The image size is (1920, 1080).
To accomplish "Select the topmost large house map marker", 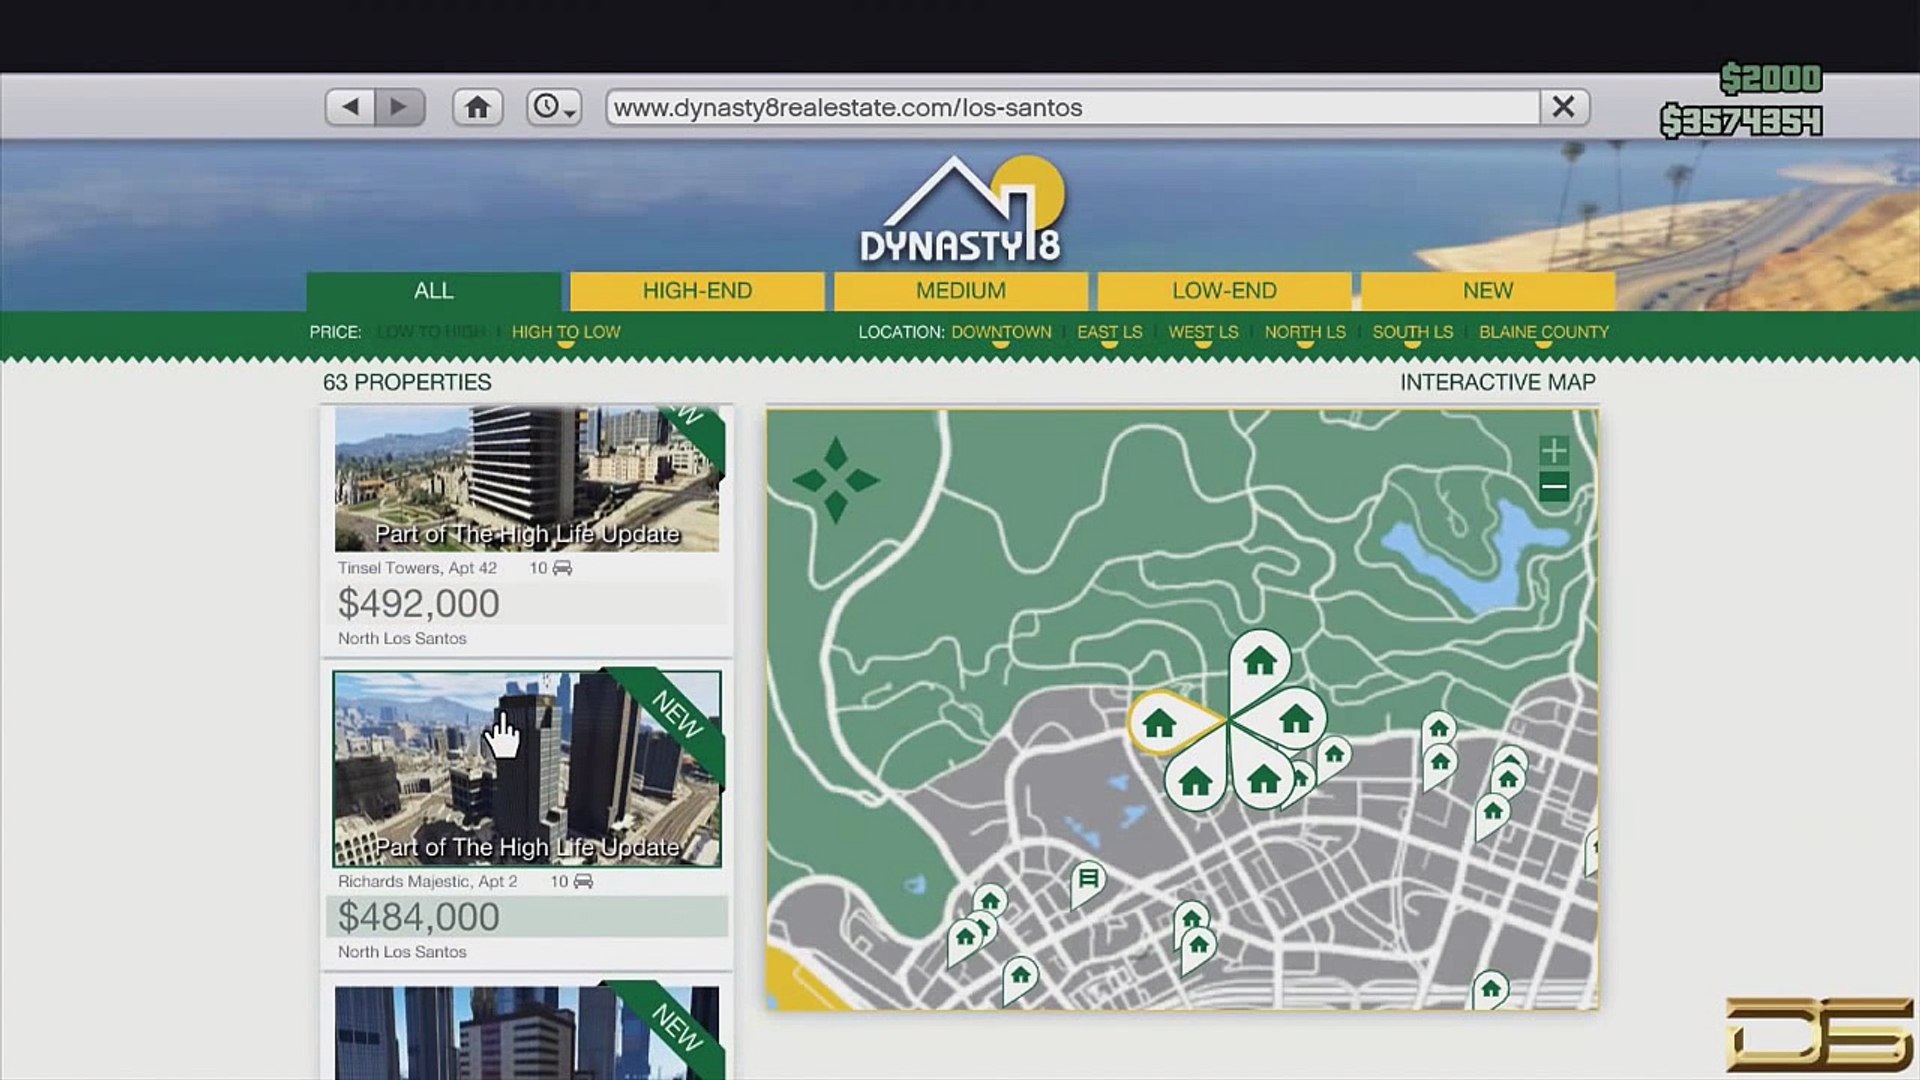I will coord(1260,661).
